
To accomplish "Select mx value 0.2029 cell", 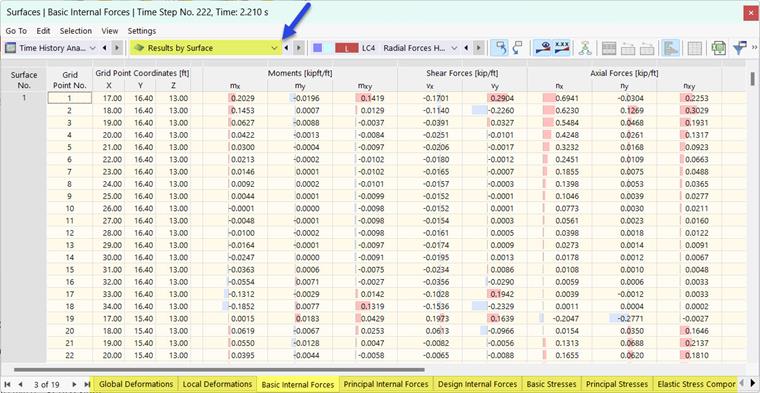I will pos(235,98).
